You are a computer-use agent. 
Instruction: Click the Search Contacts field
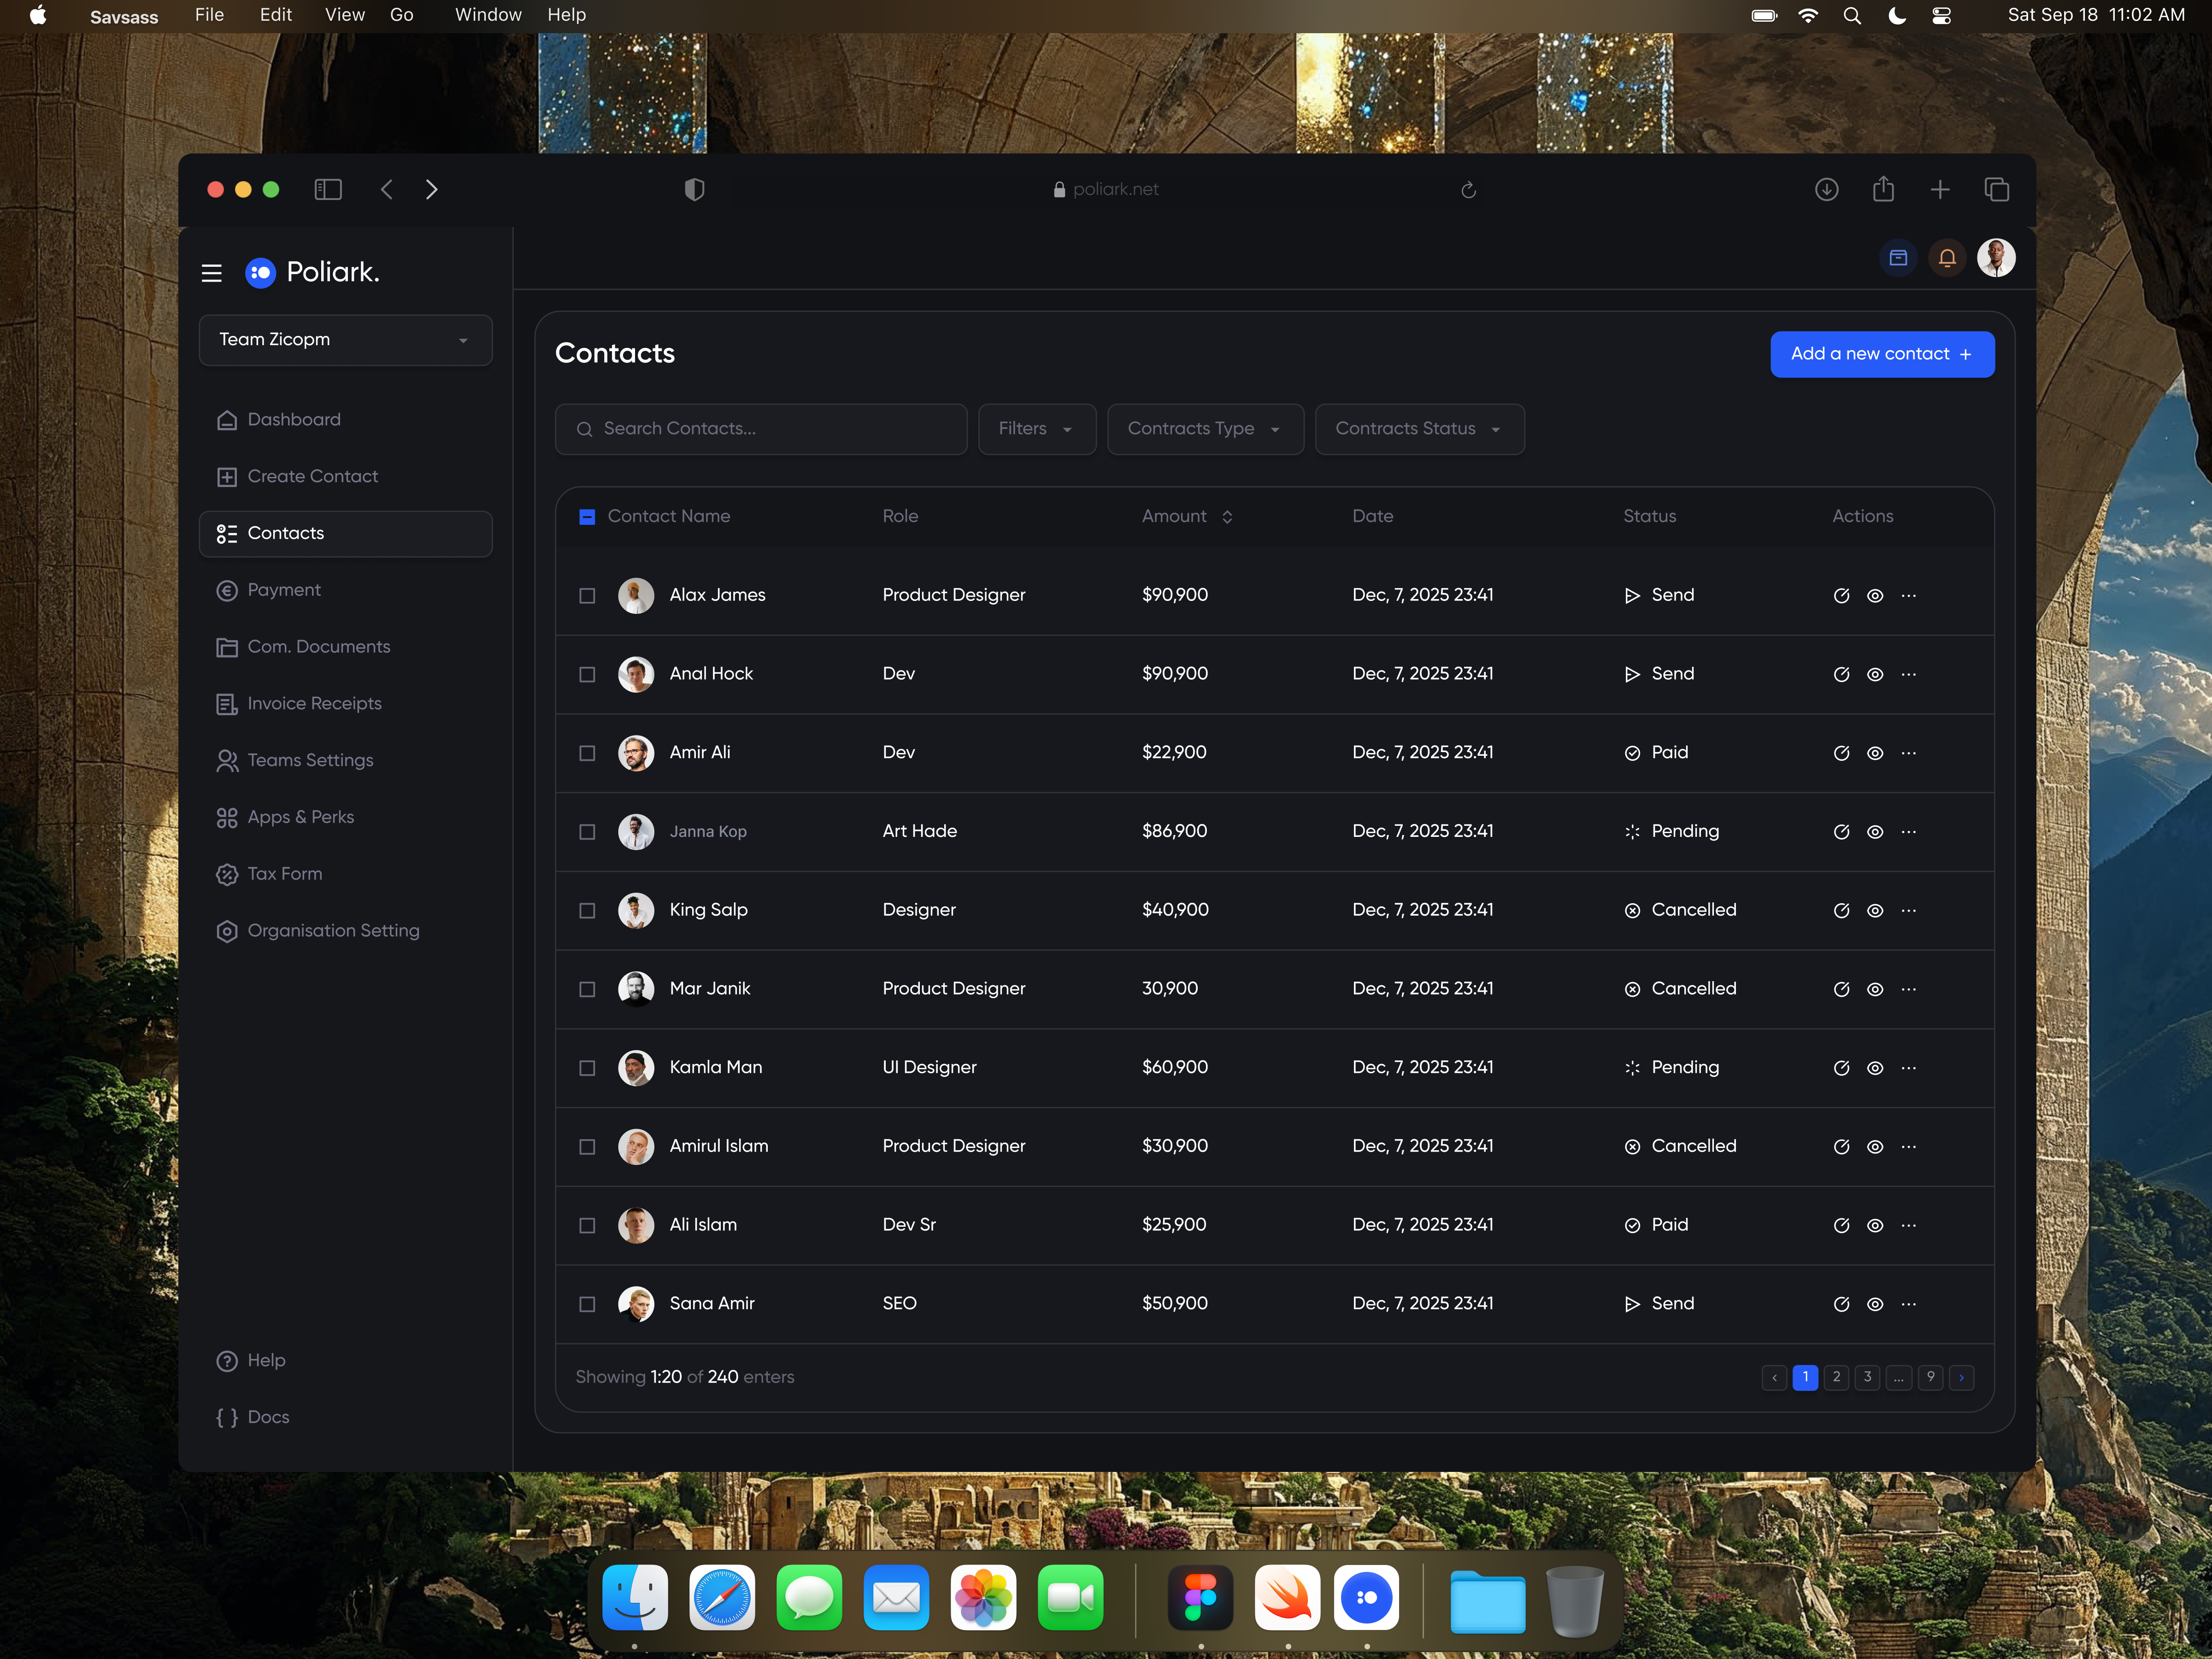(761, 429)
